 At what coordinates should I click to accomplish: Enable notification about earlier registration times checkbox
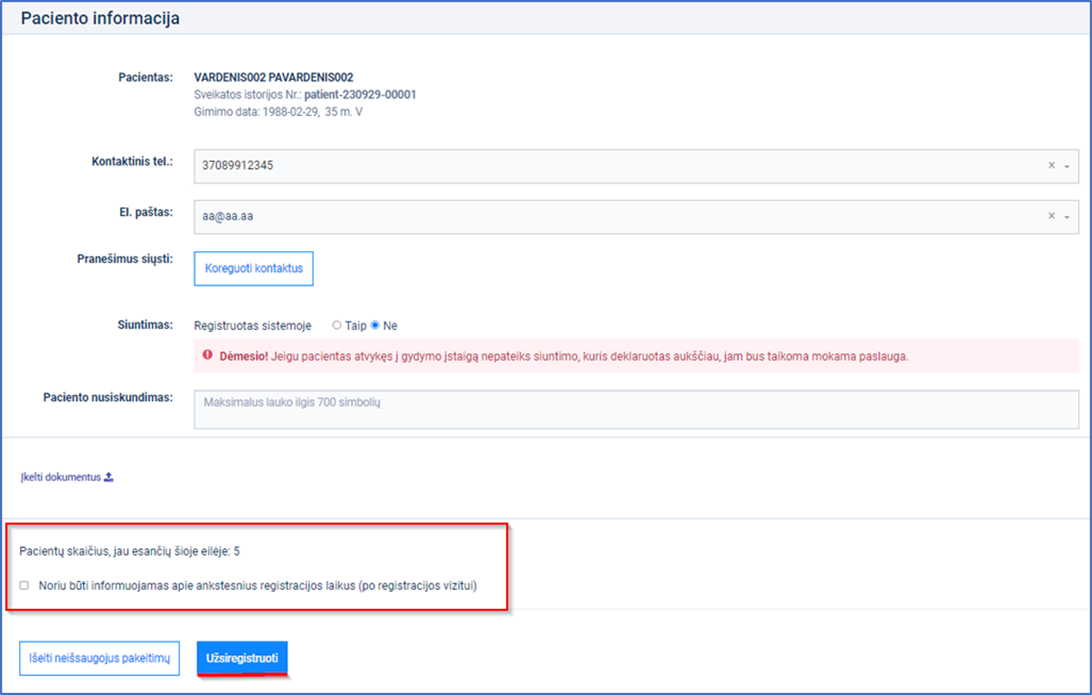pyautogui.click(x=24, y=586)
